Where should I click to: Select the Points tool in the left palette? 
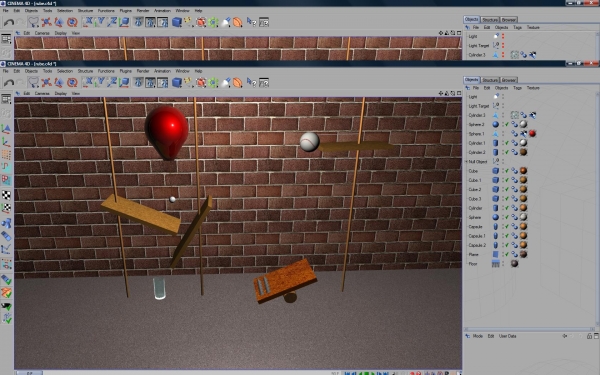[6, 155]
